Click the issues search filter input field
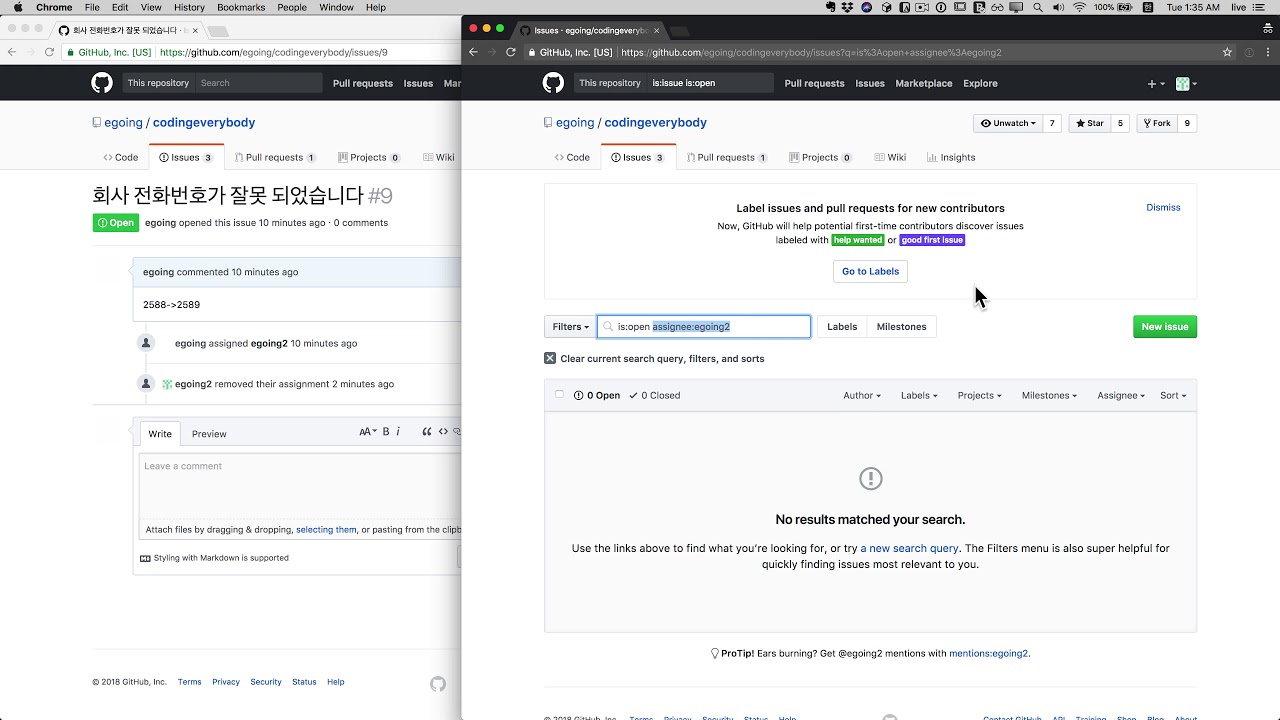Screen dimensions: 1280x720 click(x=704, y=327)
